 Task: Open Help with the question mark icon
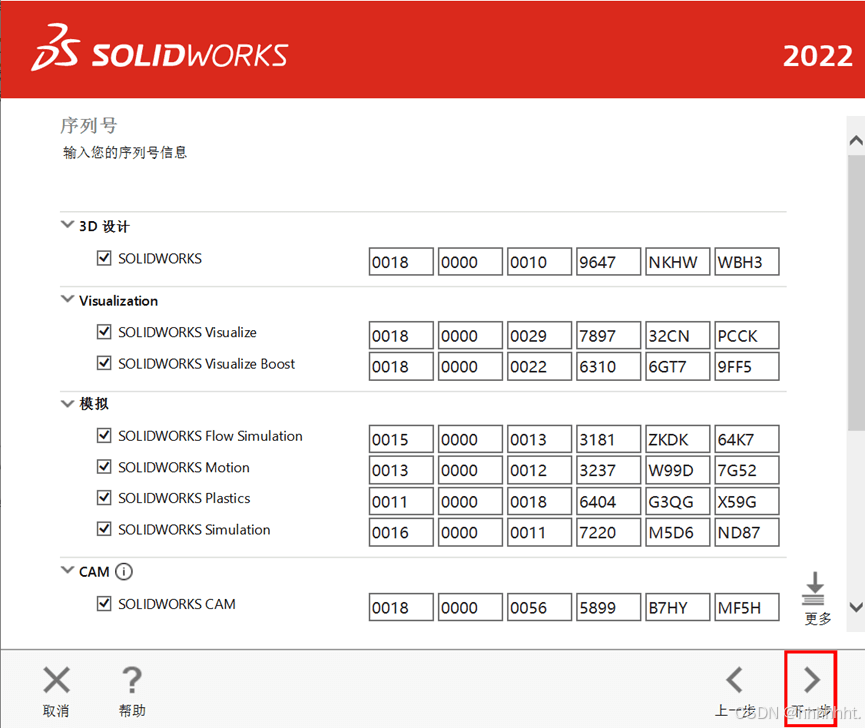[132, 679]
